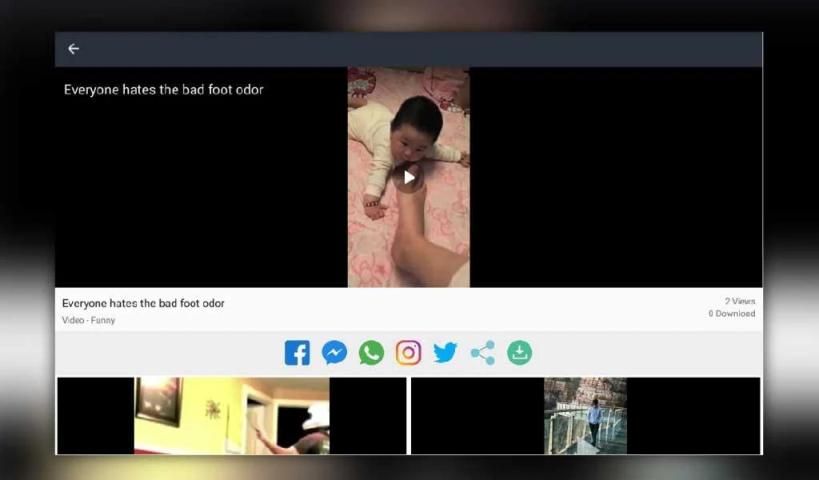
Task: Click the '0 Download' counter
Action: pos(731,314)
